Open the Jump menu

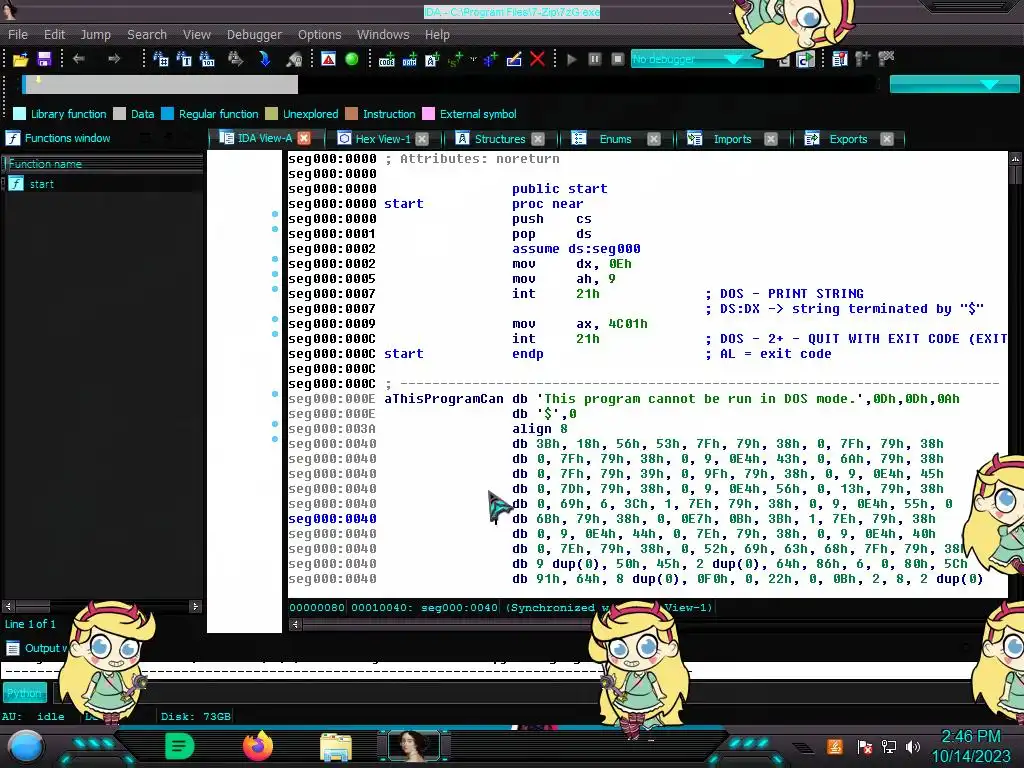click(x=95, y=35)
